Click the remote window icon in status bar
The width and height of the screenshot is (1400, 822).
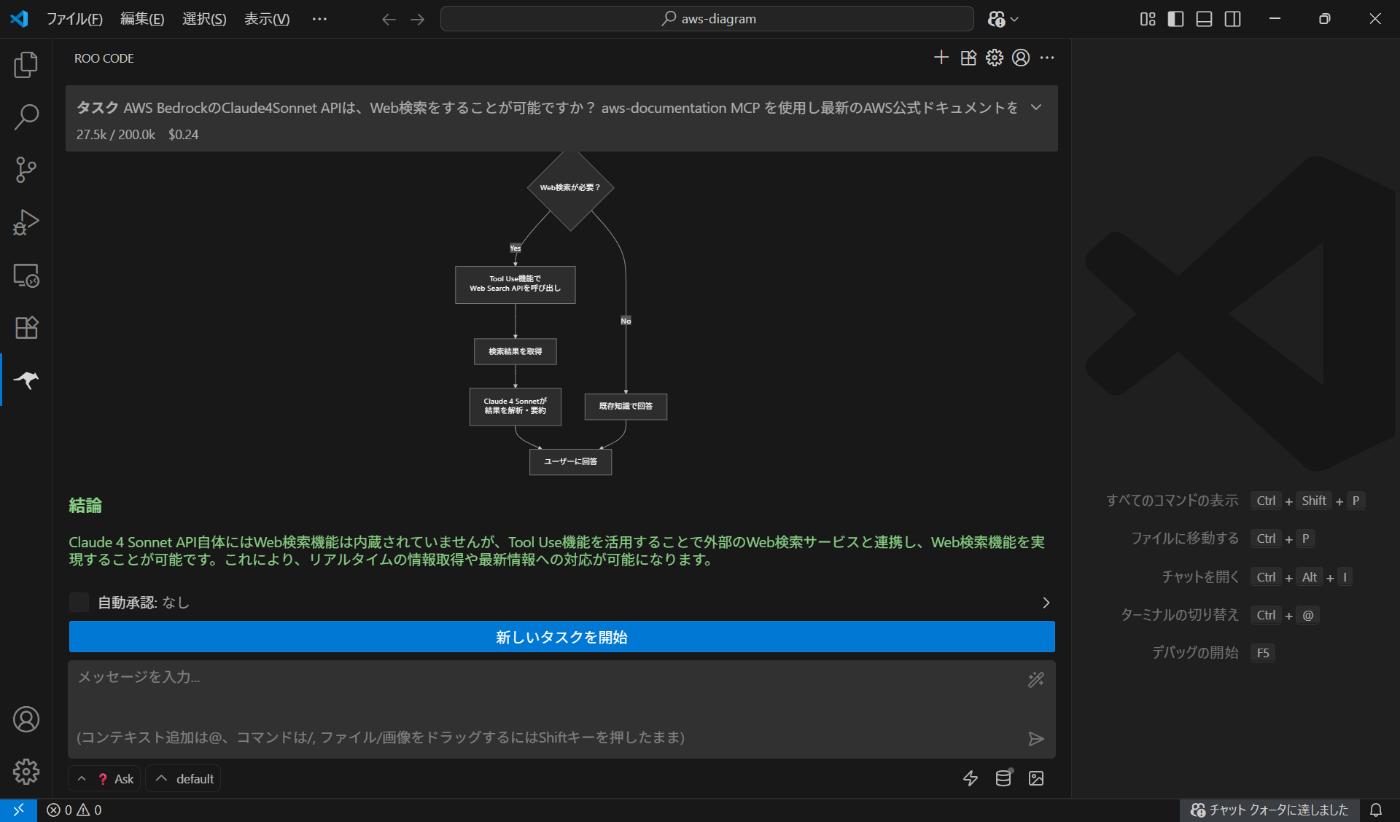point(18,810)
